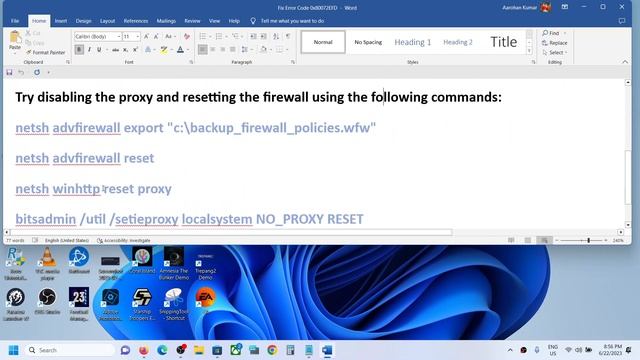Toggle Italic formatting

tap(89, 50)
